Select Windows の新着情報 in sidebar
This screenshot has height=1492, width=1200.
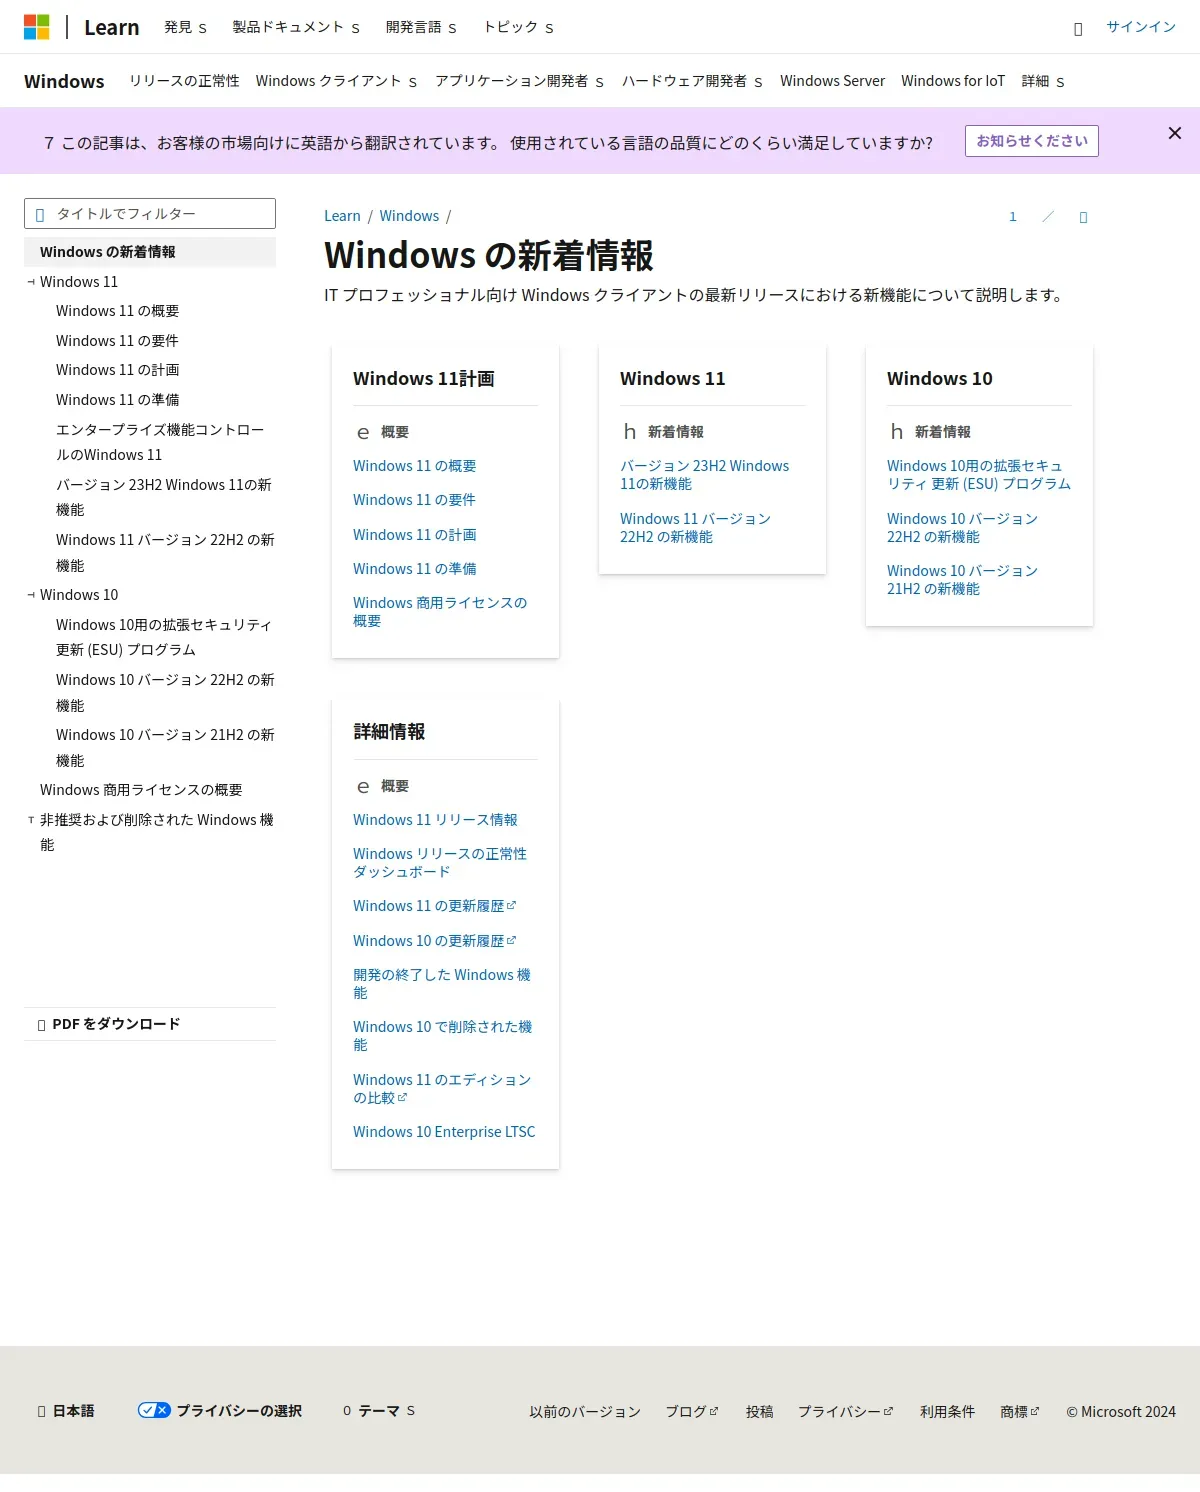(150, 252)
